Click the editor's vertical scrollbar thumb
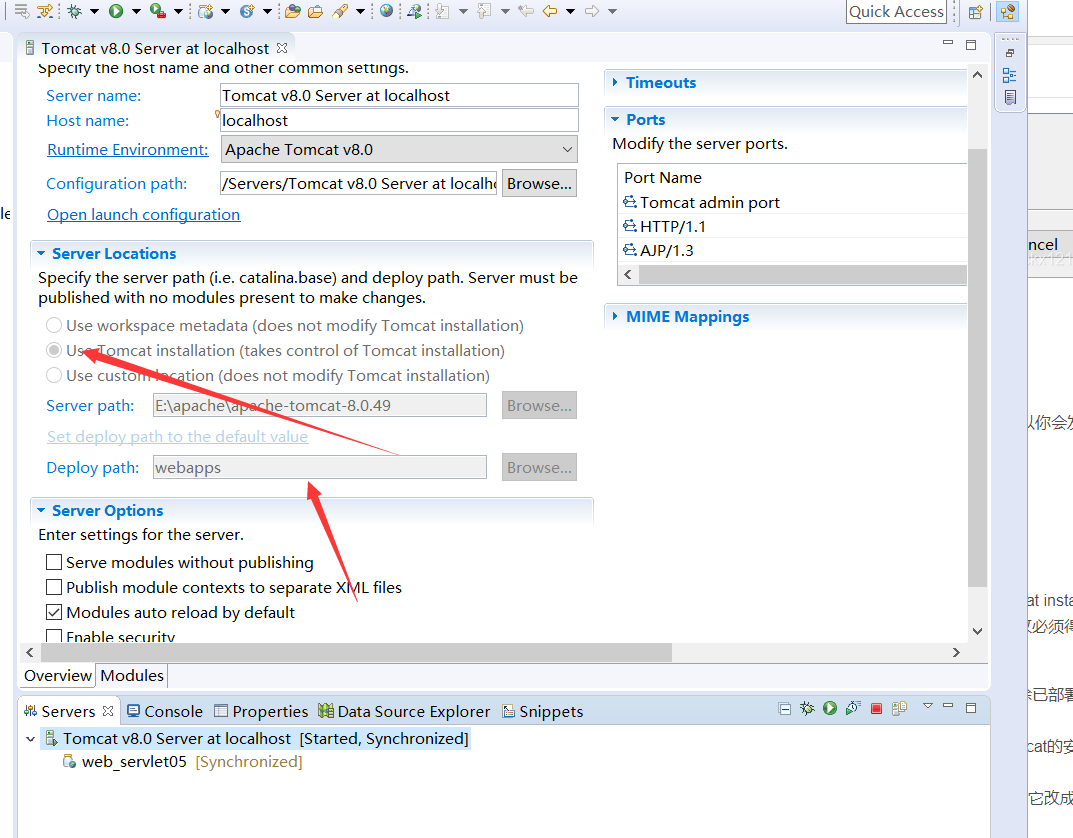The height and width of the screenshot is (838, 1073). [977, 368]
